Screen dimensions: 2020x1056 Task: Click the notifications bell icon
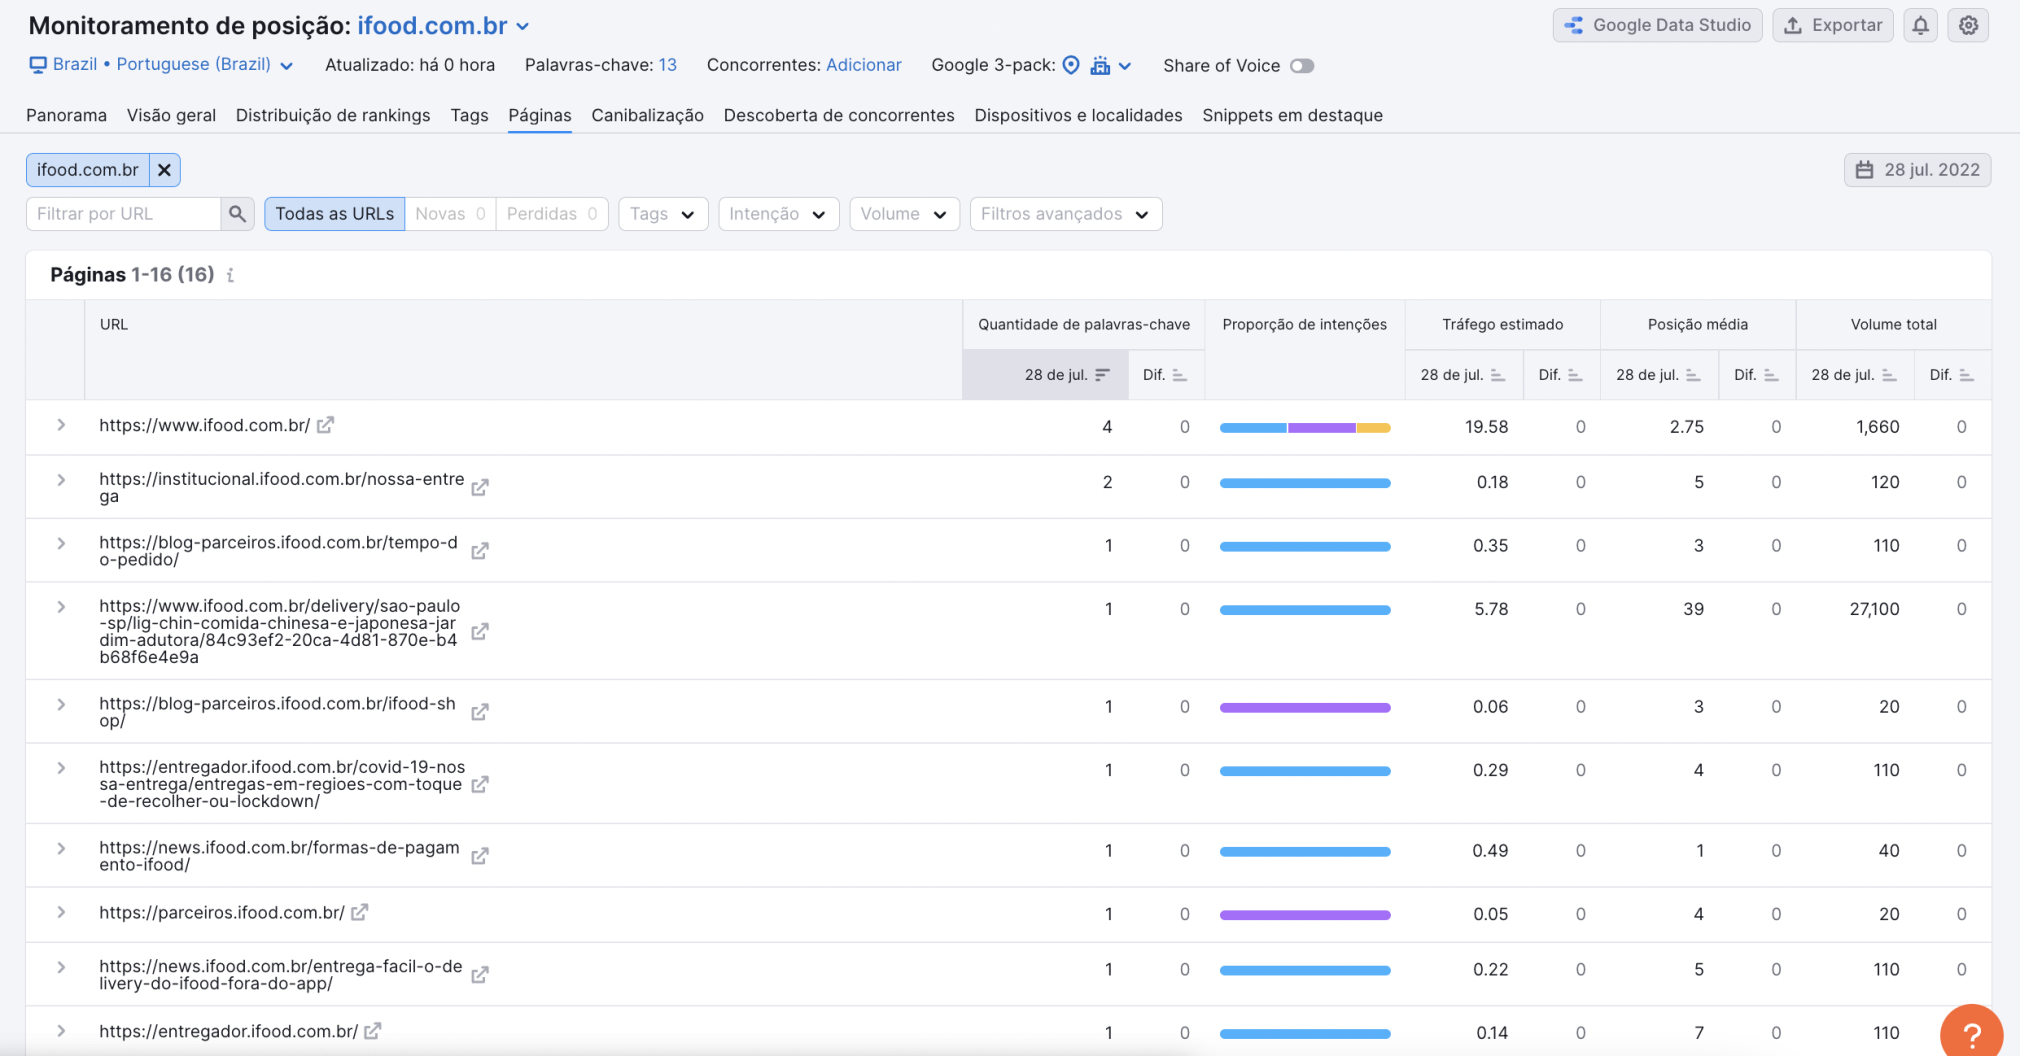pos(1920,26)
